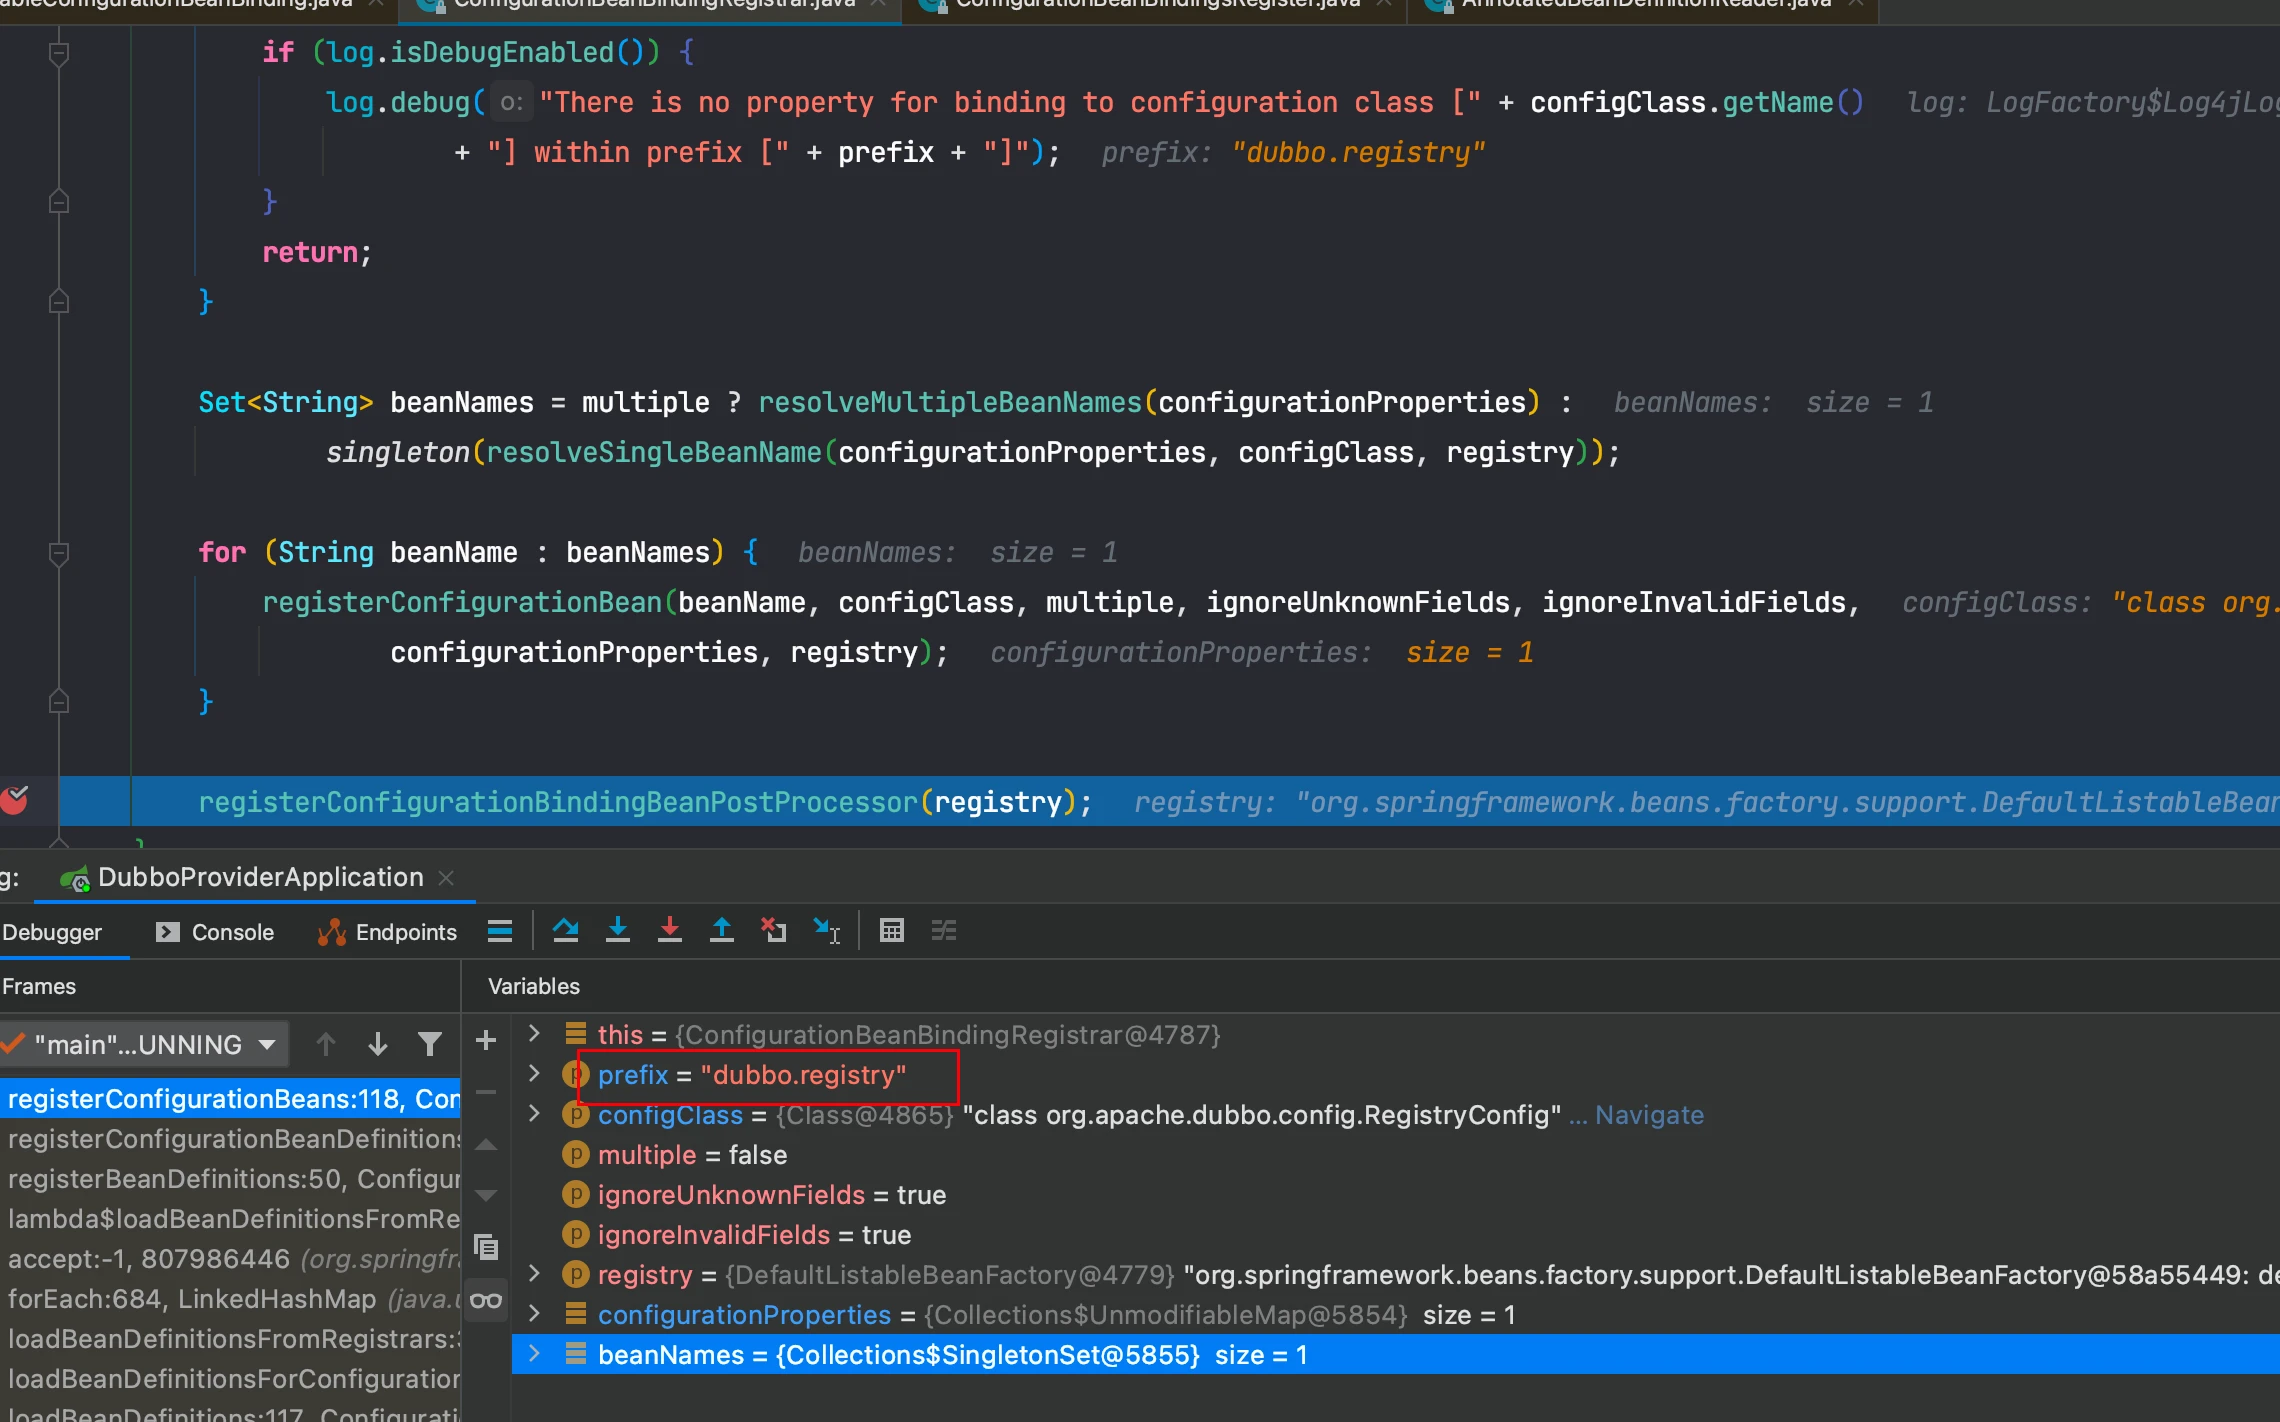Click resolveMultipleBeanNames in the code
The image size is (2280, 1422).
click(x=950, y=402)
